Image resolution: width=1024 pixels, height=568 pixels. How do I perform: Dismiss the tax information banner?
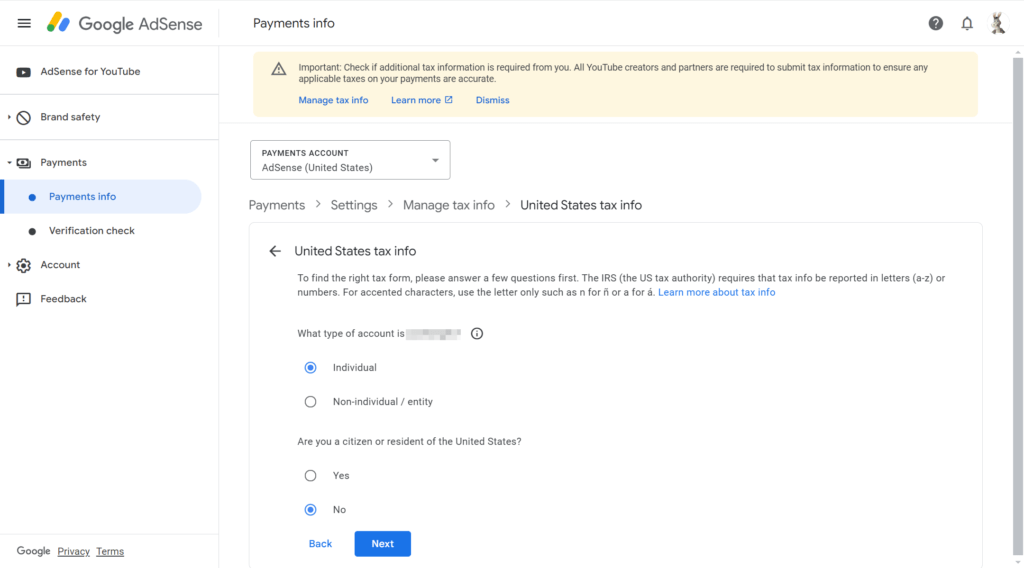(492, 100)
